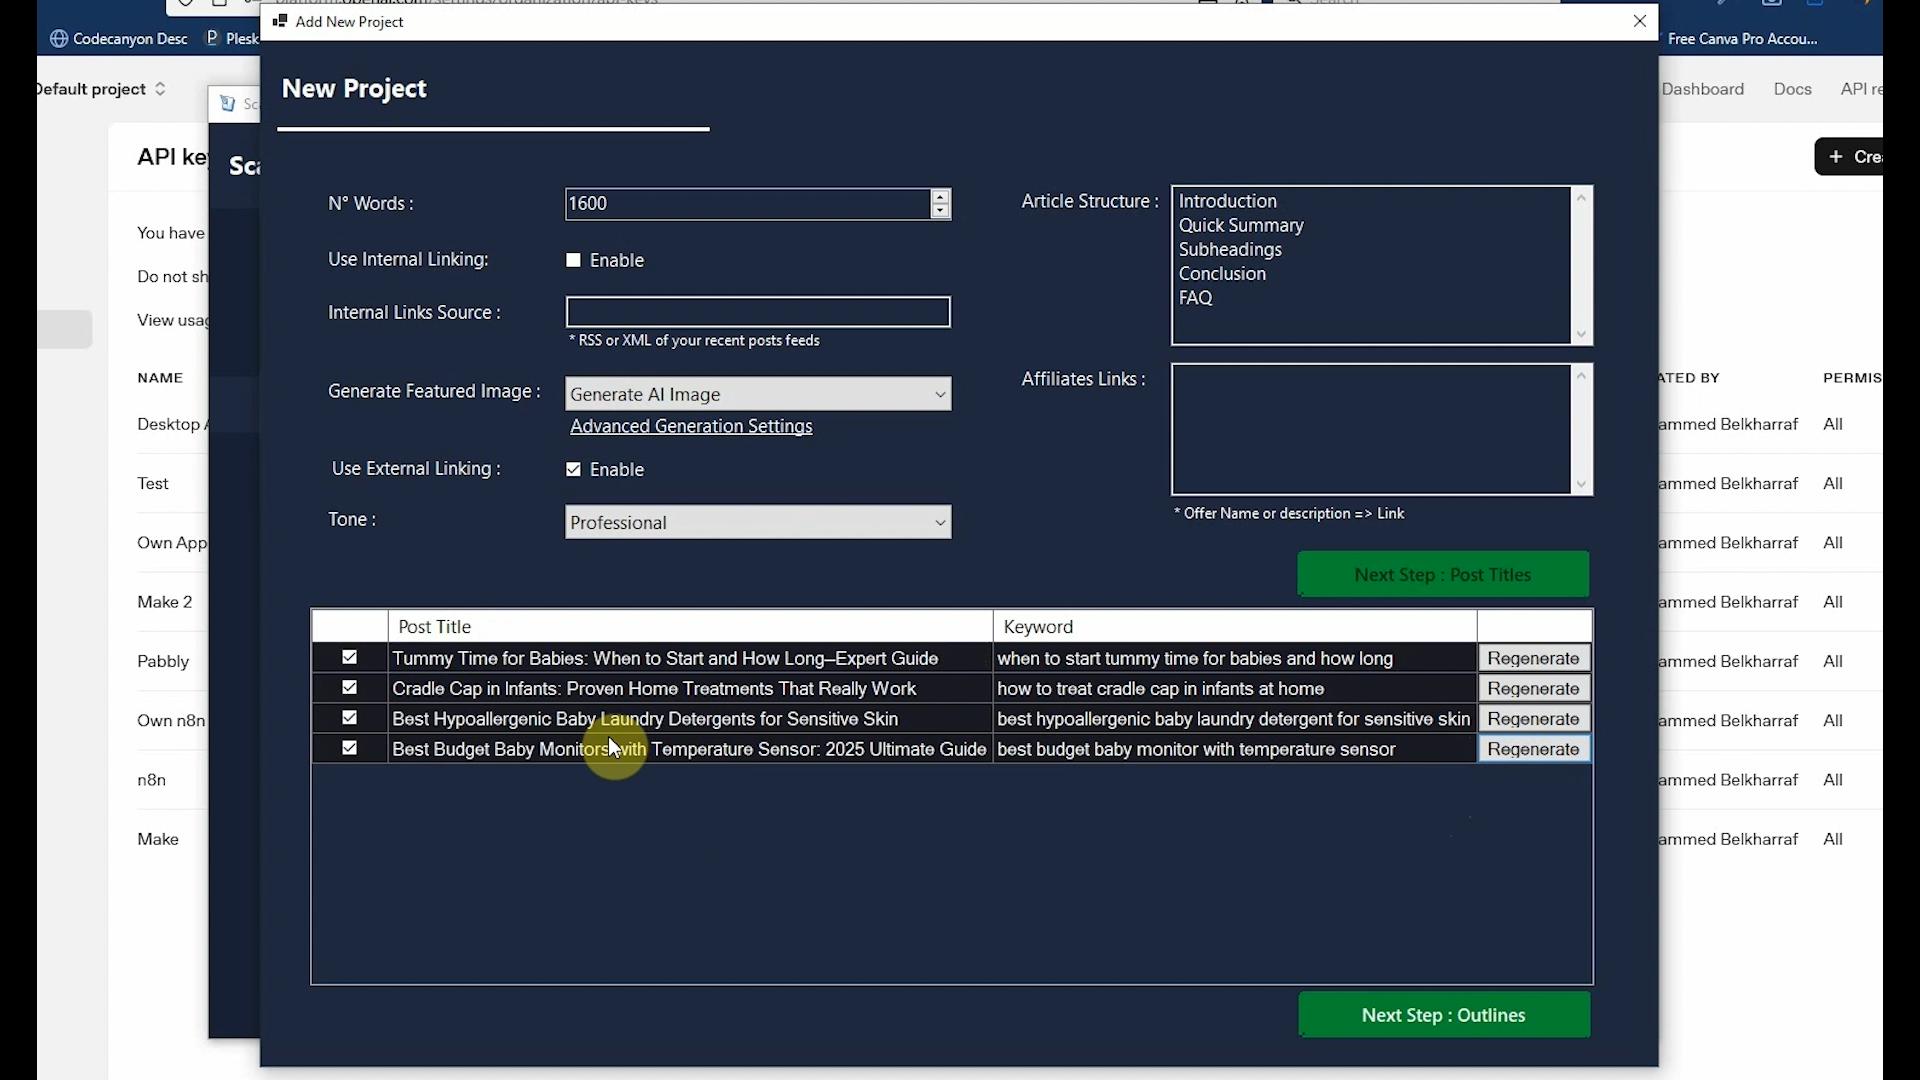Regenerate the Cradle Cap in Infants title
Viewport: 1920px width, 1080px height.
(1533, 688)
